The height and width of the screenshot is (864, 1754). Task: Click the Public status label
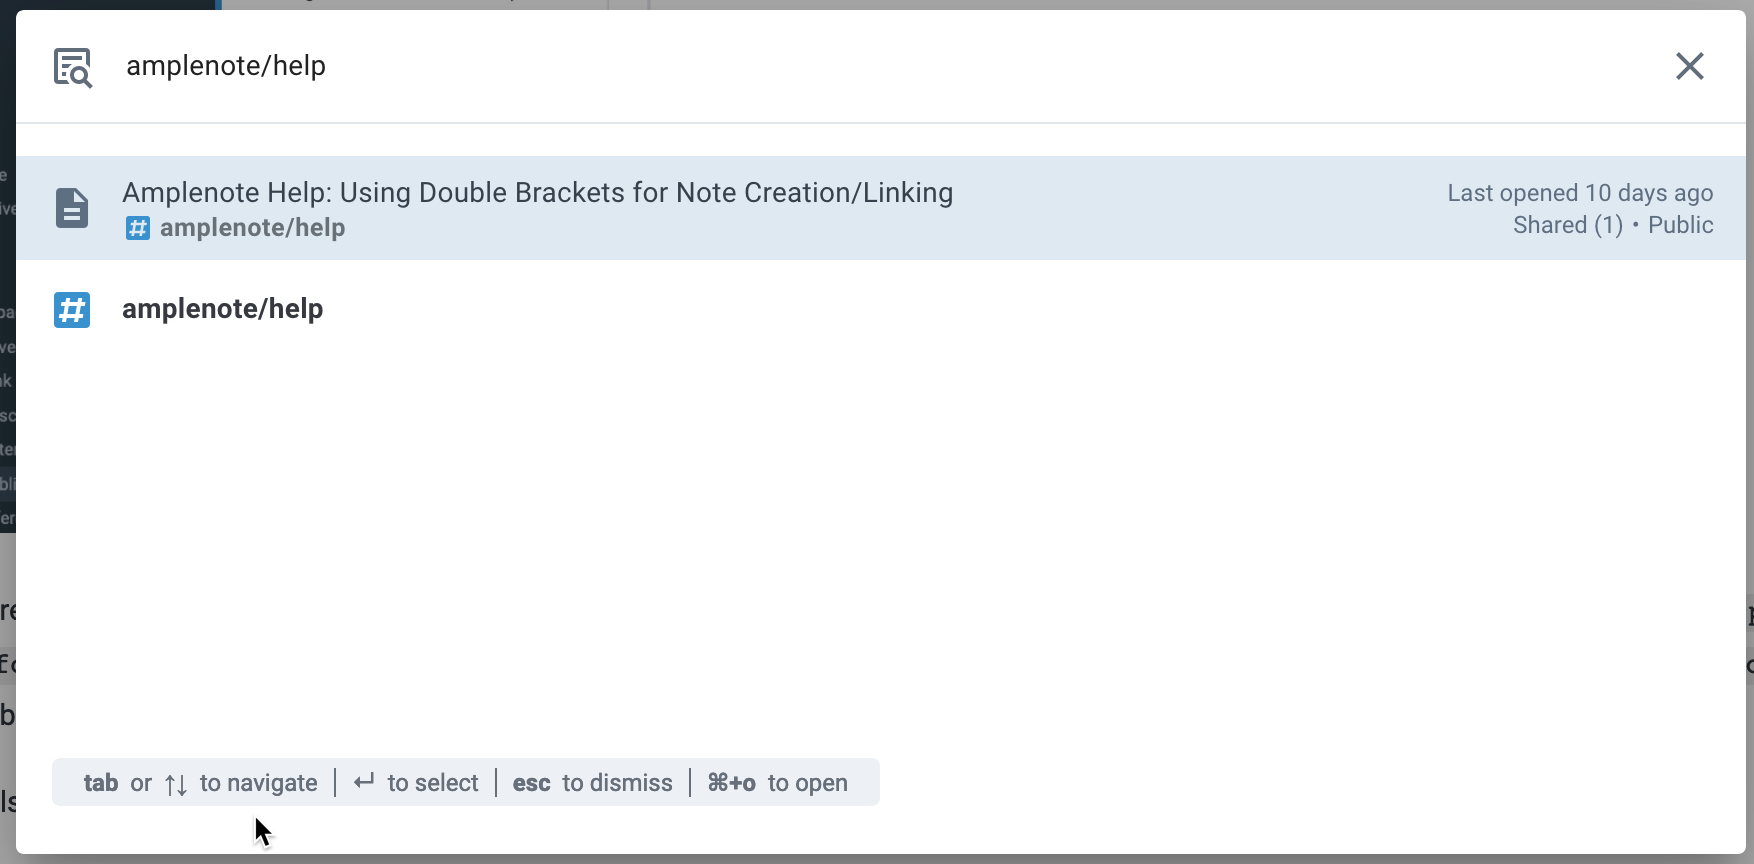click(1680, 225)
